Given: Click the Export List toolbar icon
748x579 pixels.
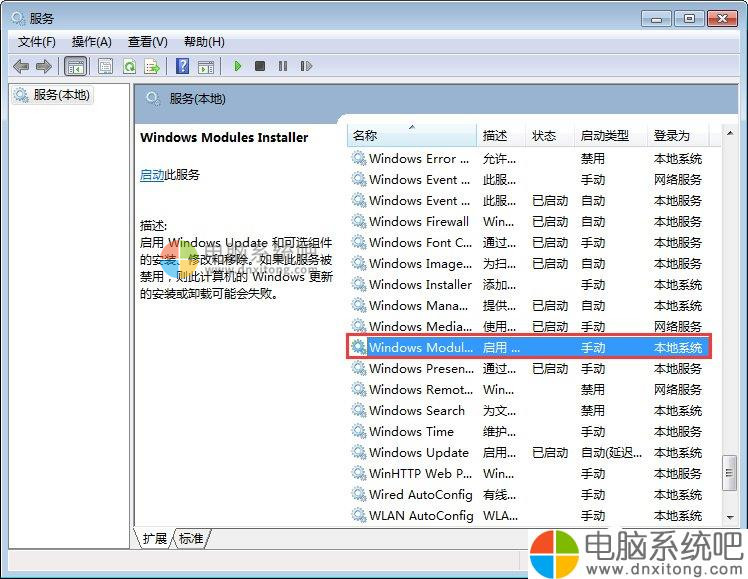Looking at the screenshot, I should pyautogui.click(x=152, y=66).
